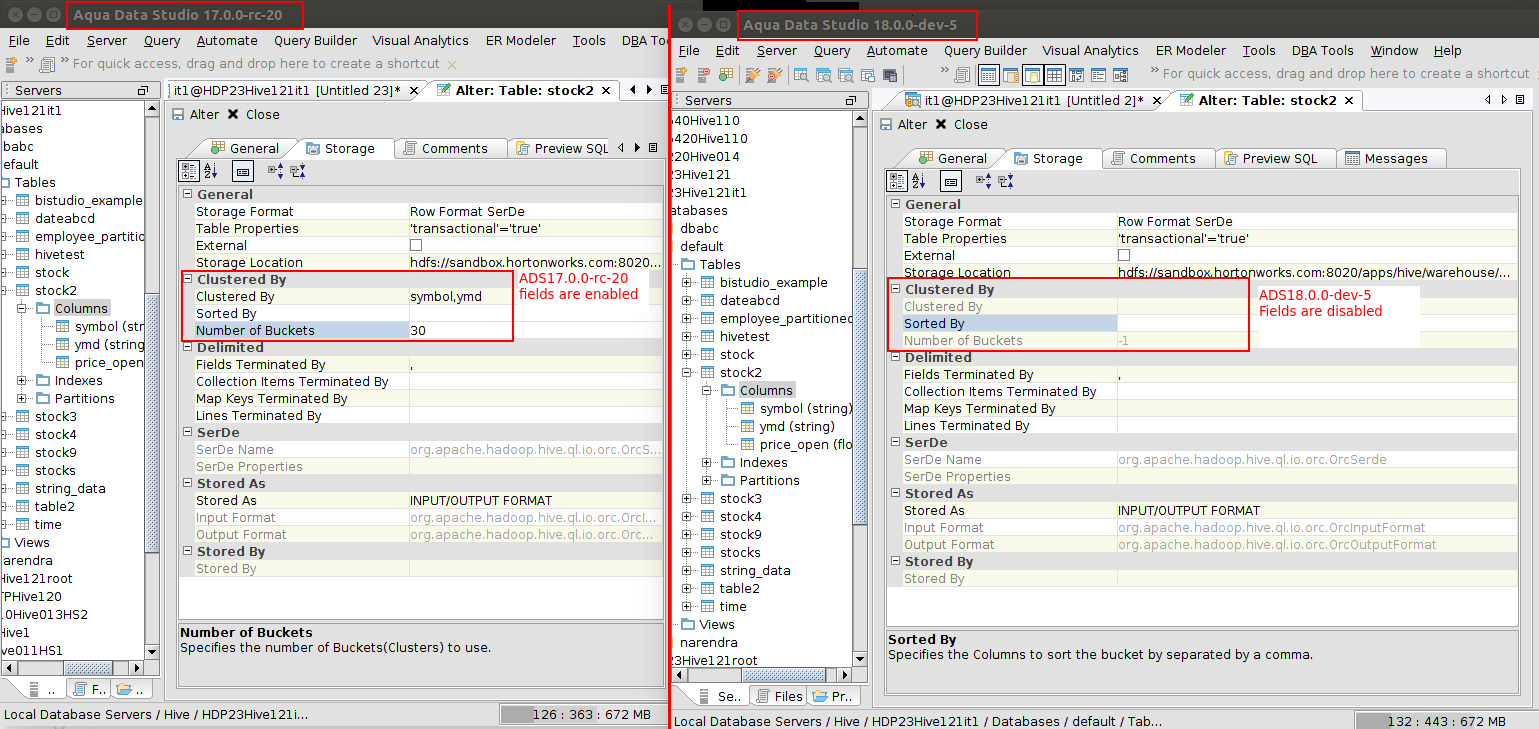Expand all categories icon in ADS 18 Storage tab
The height and width of the screenshot is (729, 1539).
click(x=984, y=181)
